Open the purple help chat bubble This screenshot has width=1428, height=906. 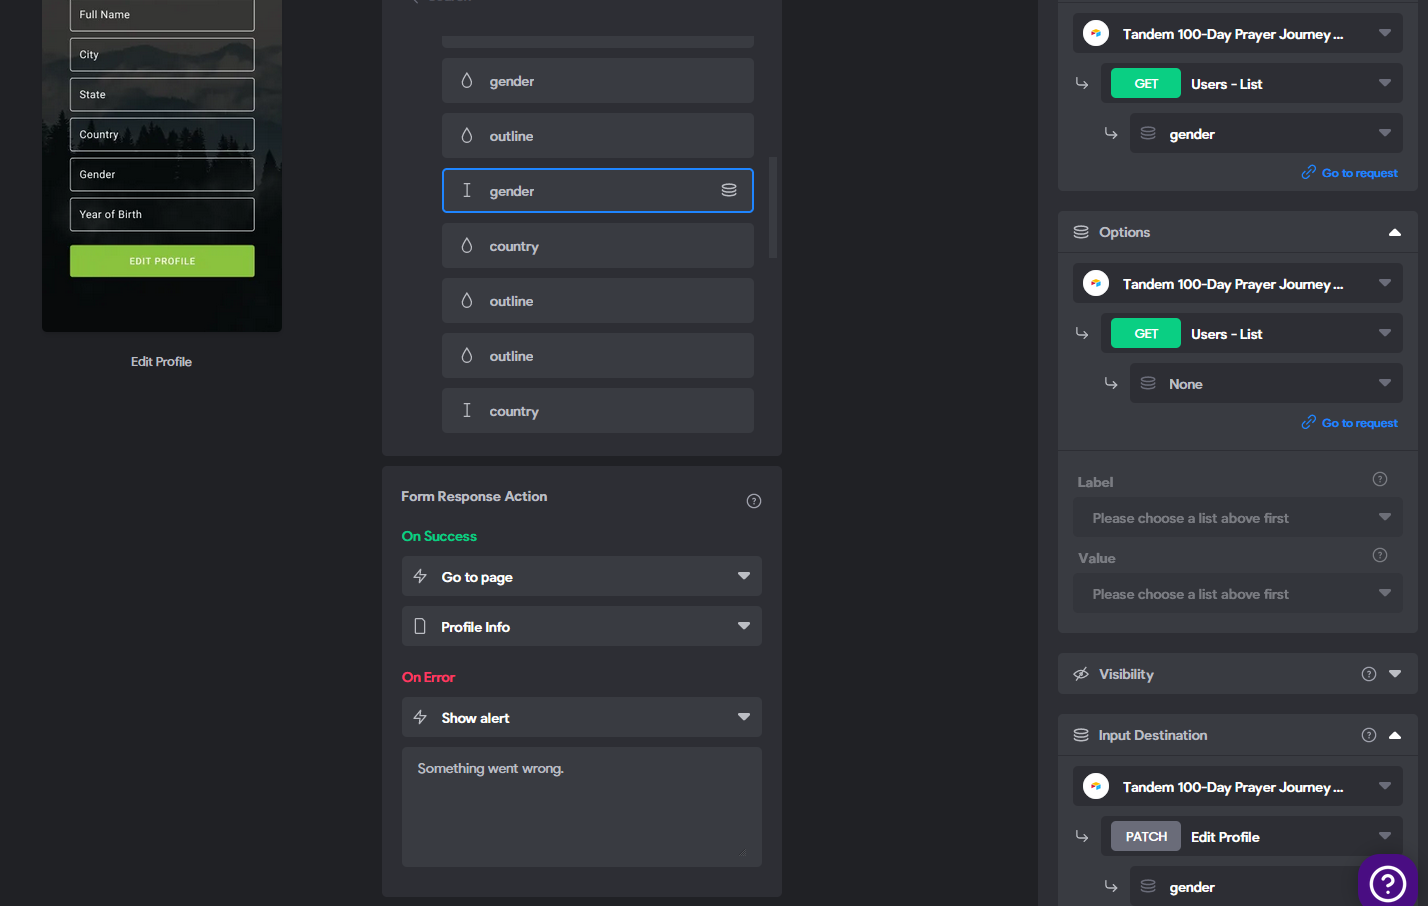pyautogui.click(x=1387, y=882)
